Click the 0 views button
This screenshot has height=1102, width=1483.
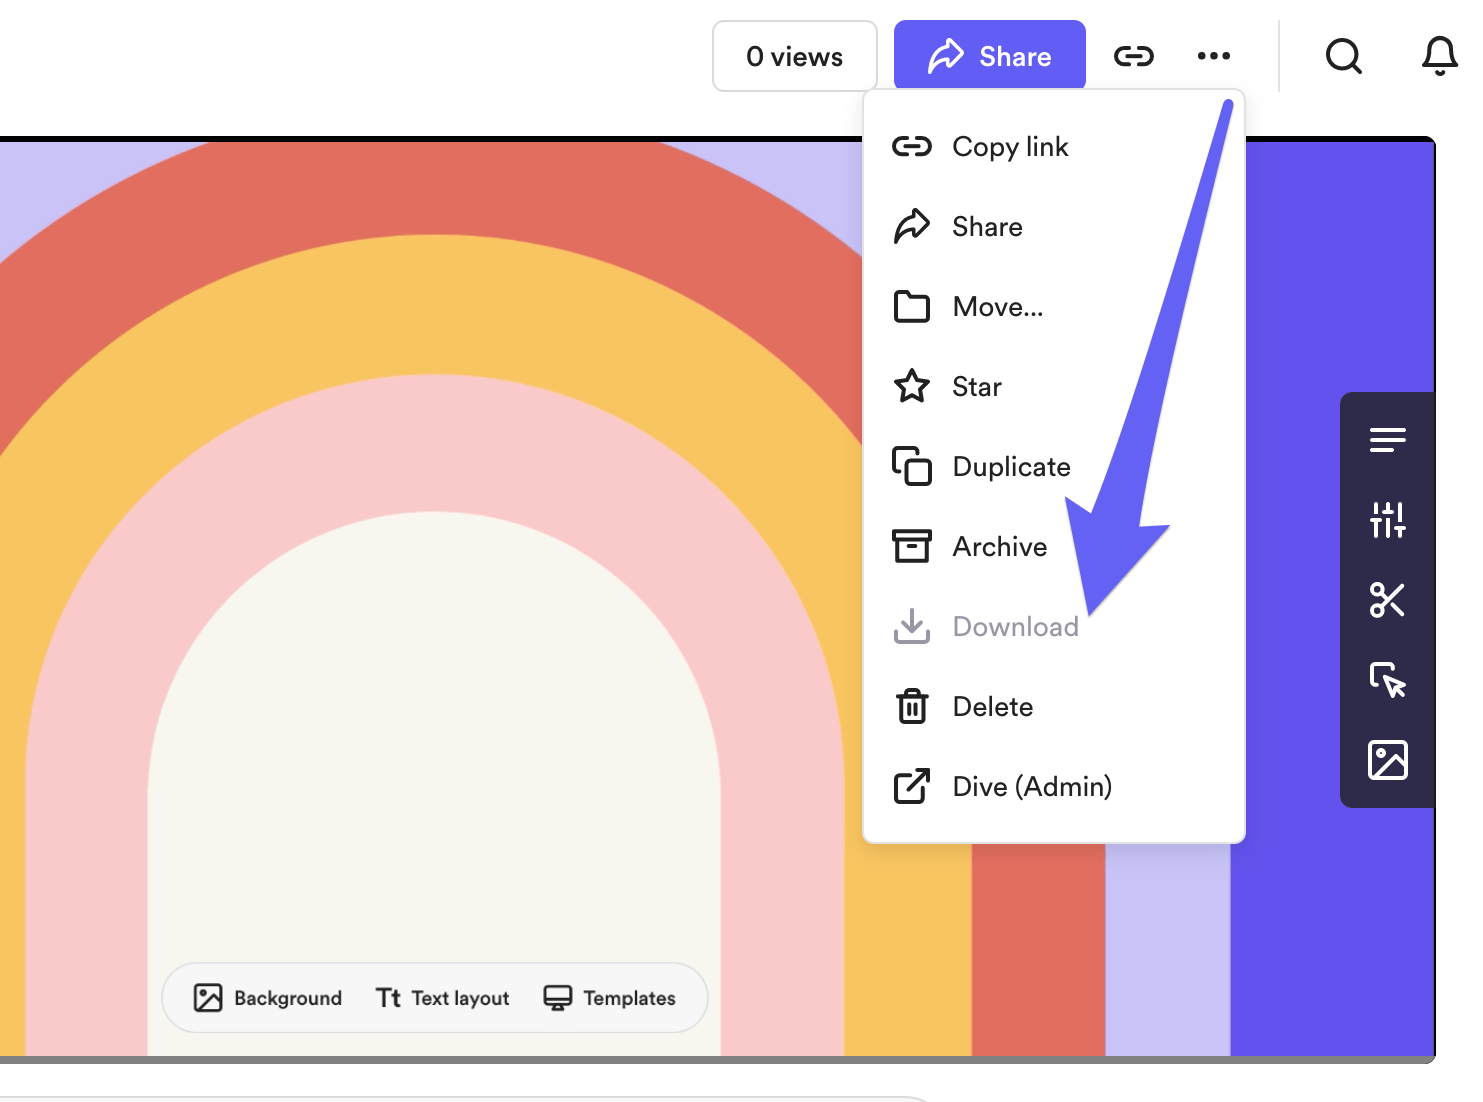794,56
